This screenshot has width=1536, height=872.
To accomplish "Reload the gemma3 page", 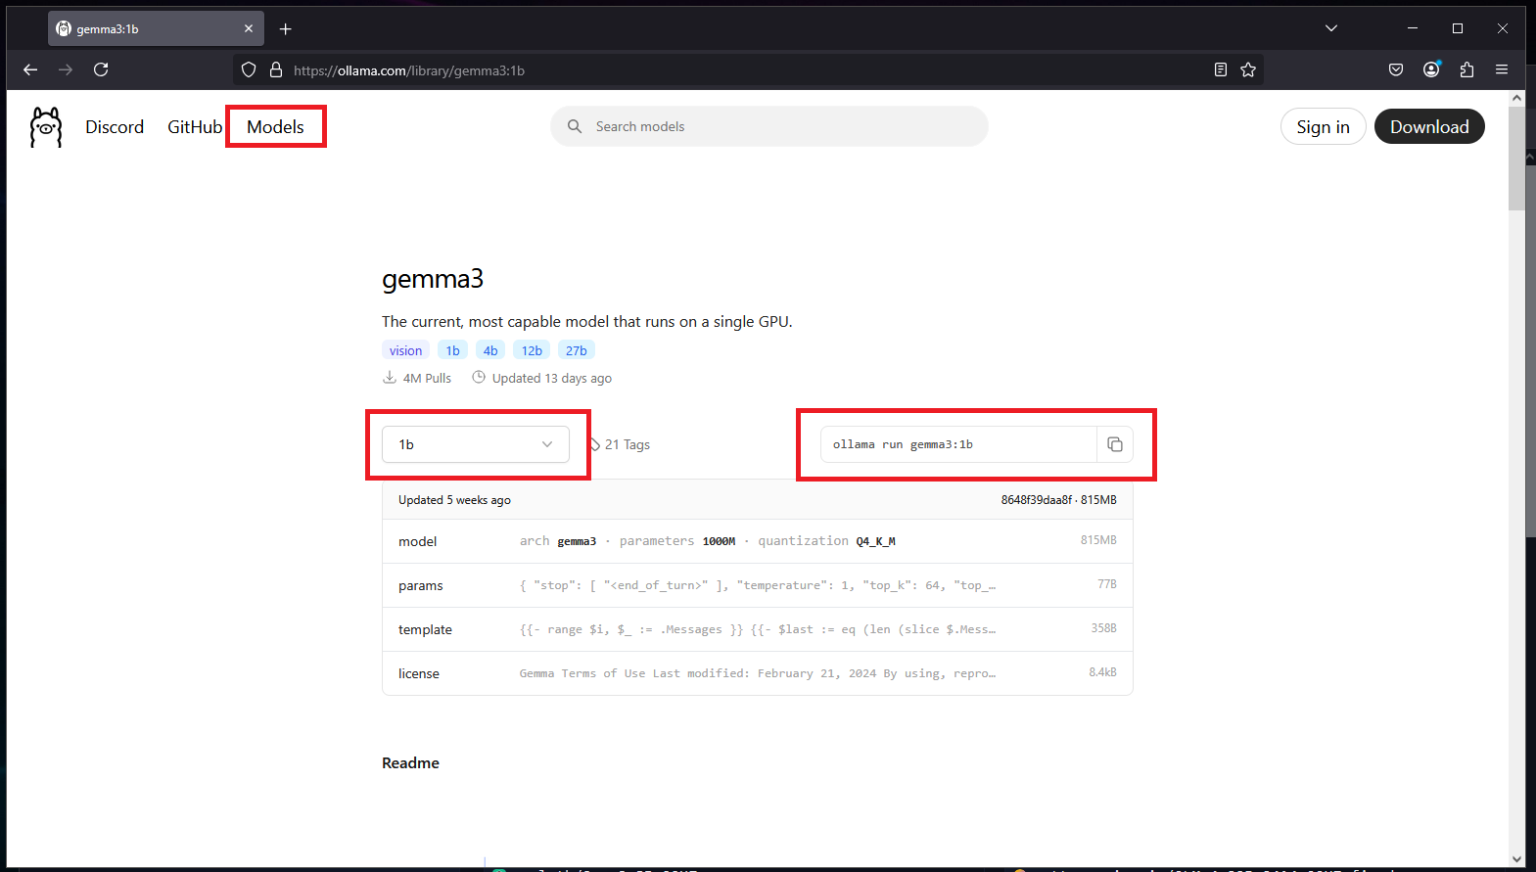I will click(x=101, y=70).
